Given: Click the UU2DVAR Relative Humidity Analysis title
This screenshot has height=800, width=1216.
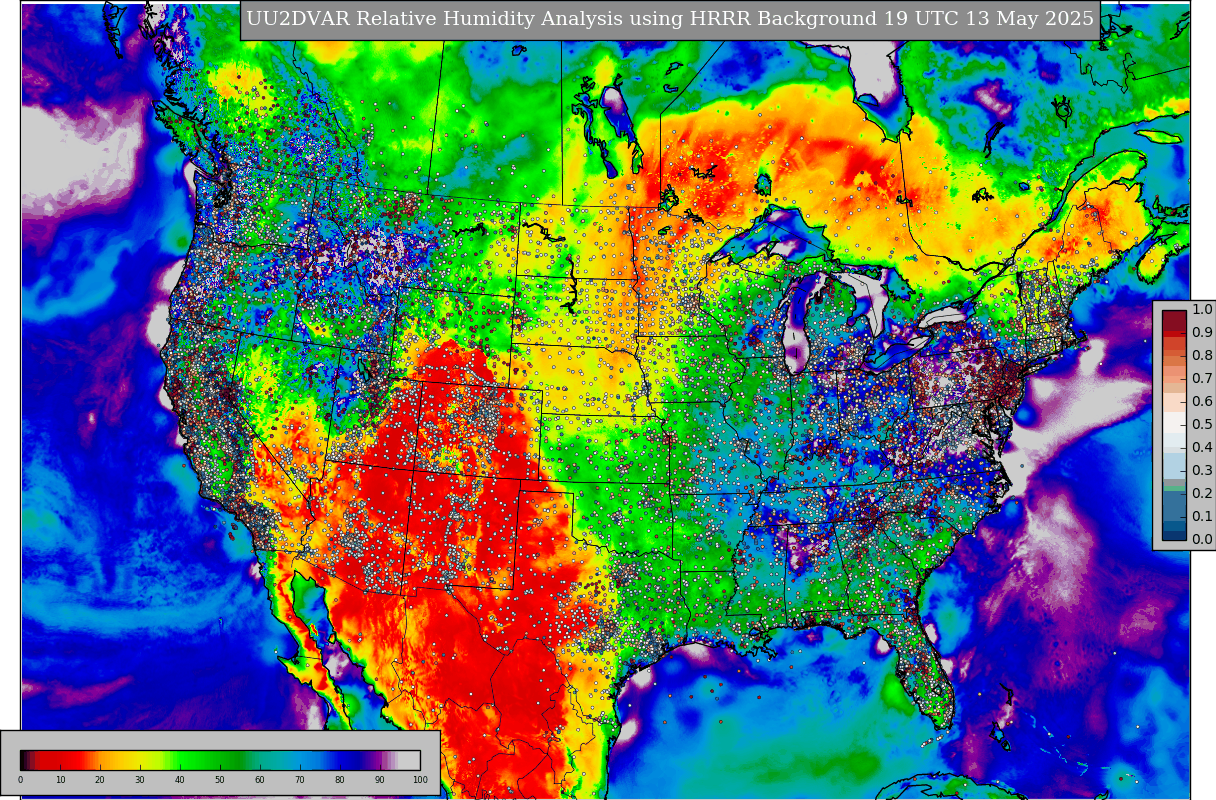Looking at the screenshot, I should (x=670, y=20).
